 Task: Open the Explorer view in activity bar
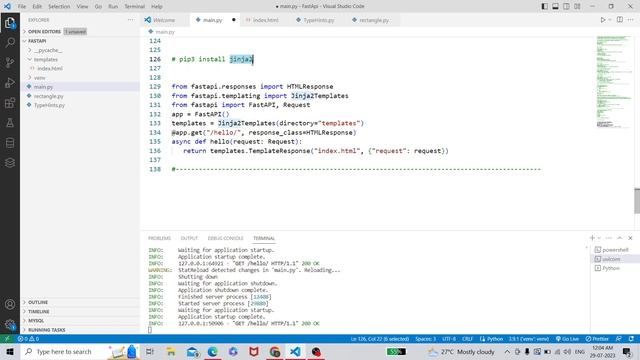tap(10, 23)
